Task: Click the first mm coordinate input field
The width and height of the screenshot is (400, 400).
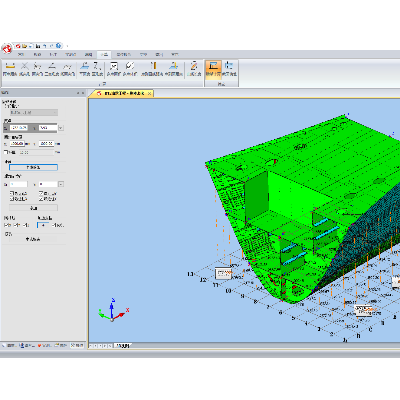Action: [17, 144]
